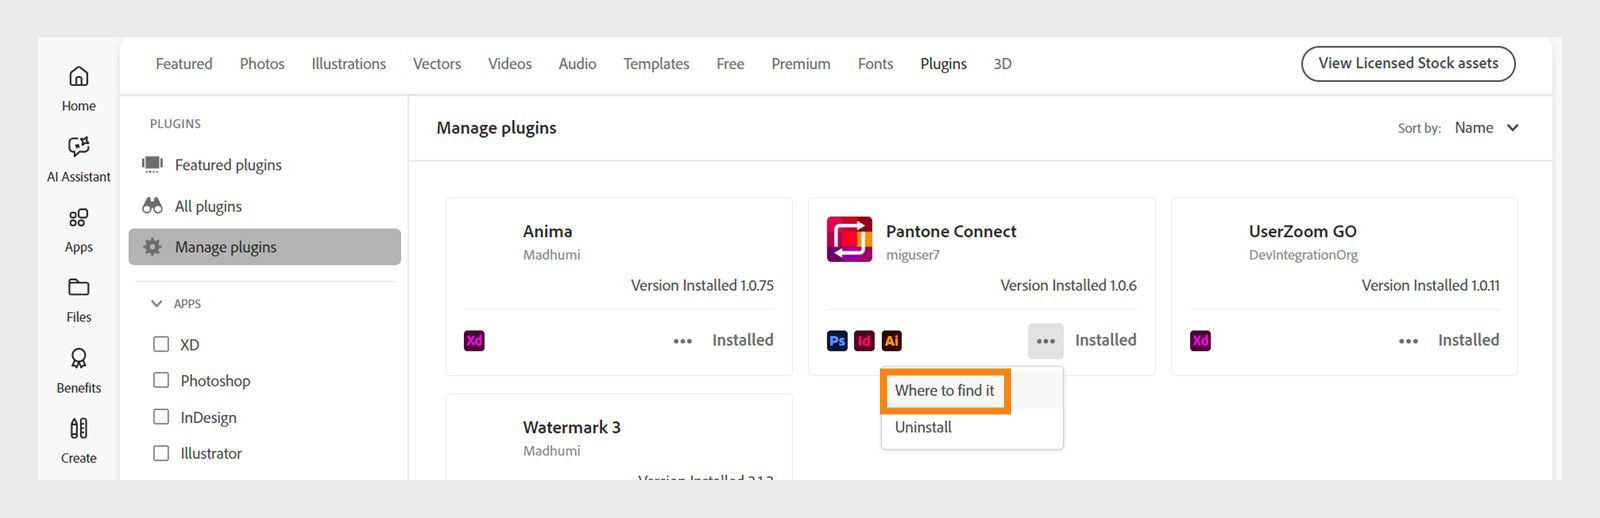
Task: Open Apps in the left sidebar
Action: [x=79, y=230]
